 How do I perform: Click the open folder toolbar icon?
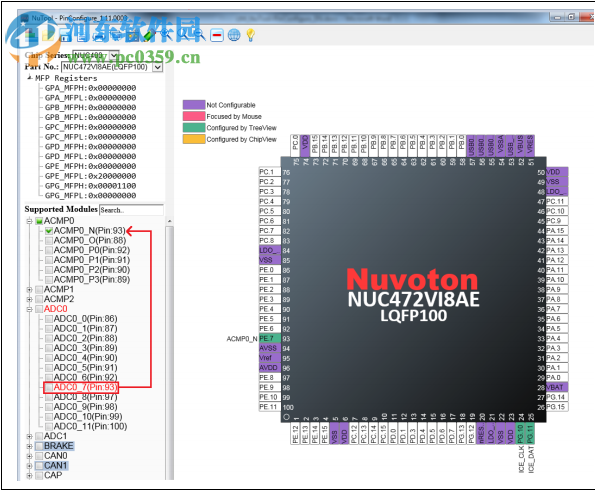click(49, 35)
